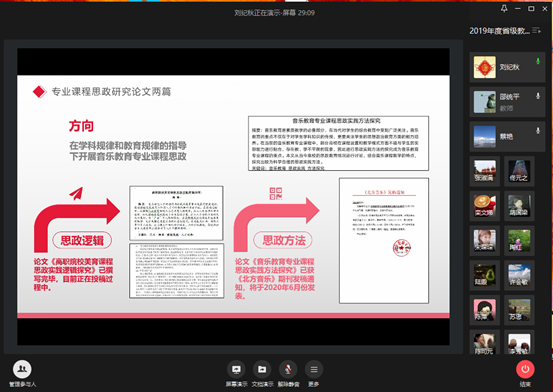Select the 许会敏 participant avatar
The height and width of the screenshot is (392, 553).
coord(519,275)
